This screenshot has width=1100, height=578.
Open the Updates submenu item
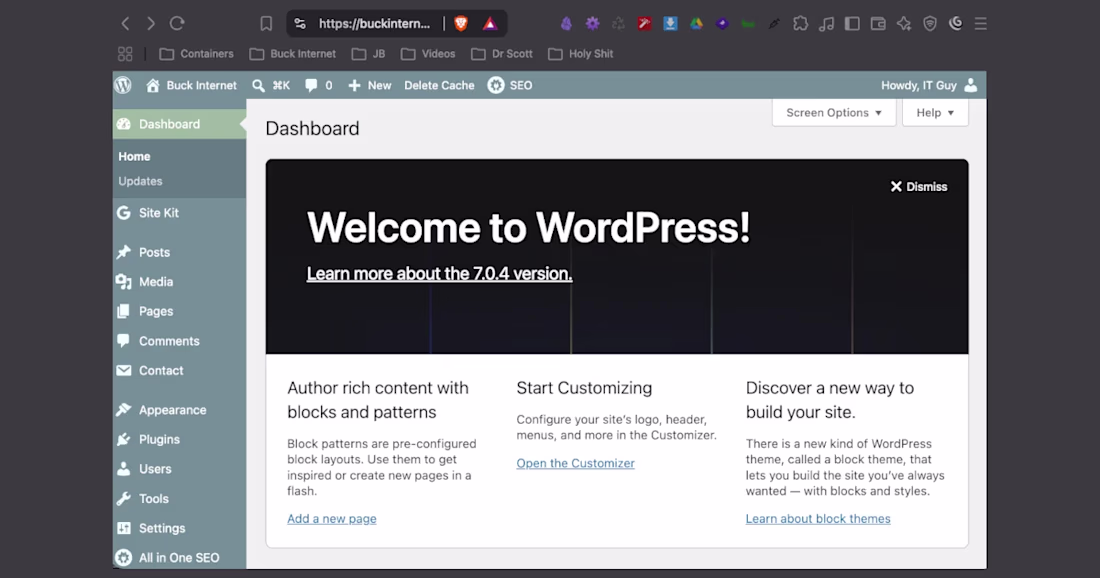[x=140, y=181]
